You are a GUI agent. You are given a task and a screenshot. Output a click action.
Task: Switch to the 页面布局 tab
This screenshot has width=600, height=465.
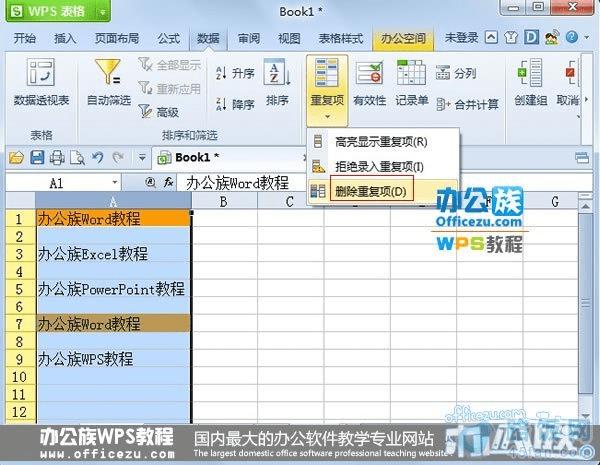[117, 38]
